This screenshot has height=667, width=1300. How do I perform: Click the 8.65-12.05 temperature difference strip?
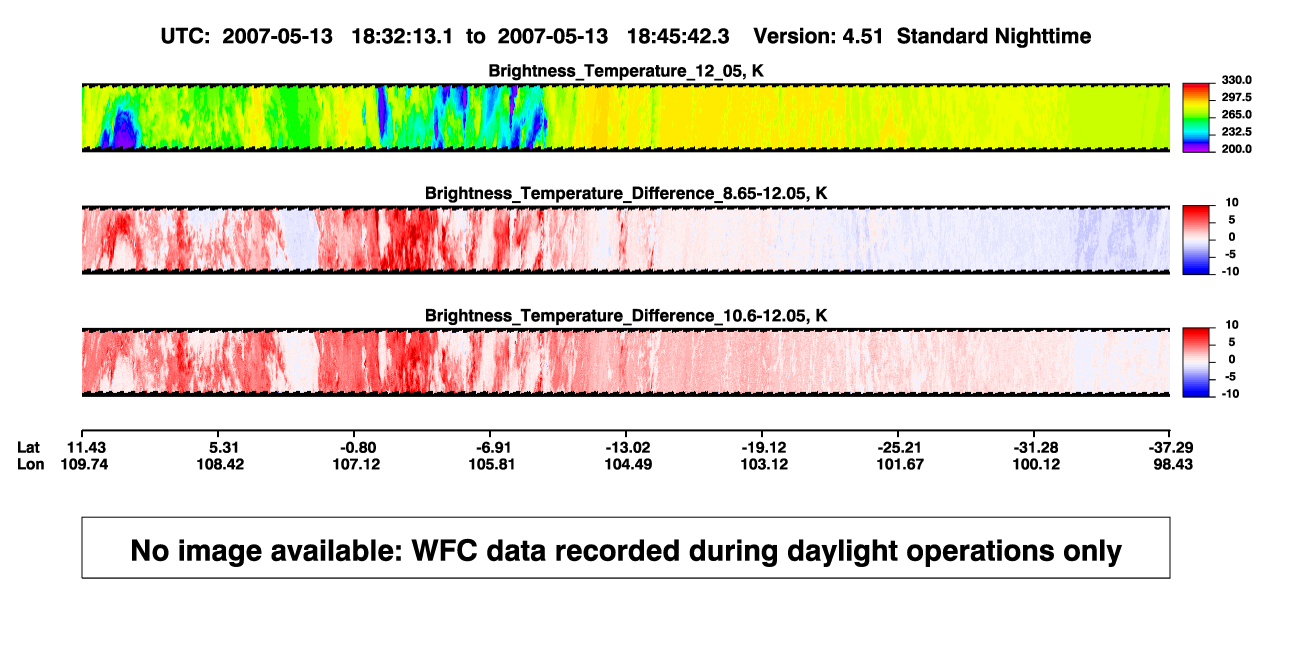click(x=626, y=240)
